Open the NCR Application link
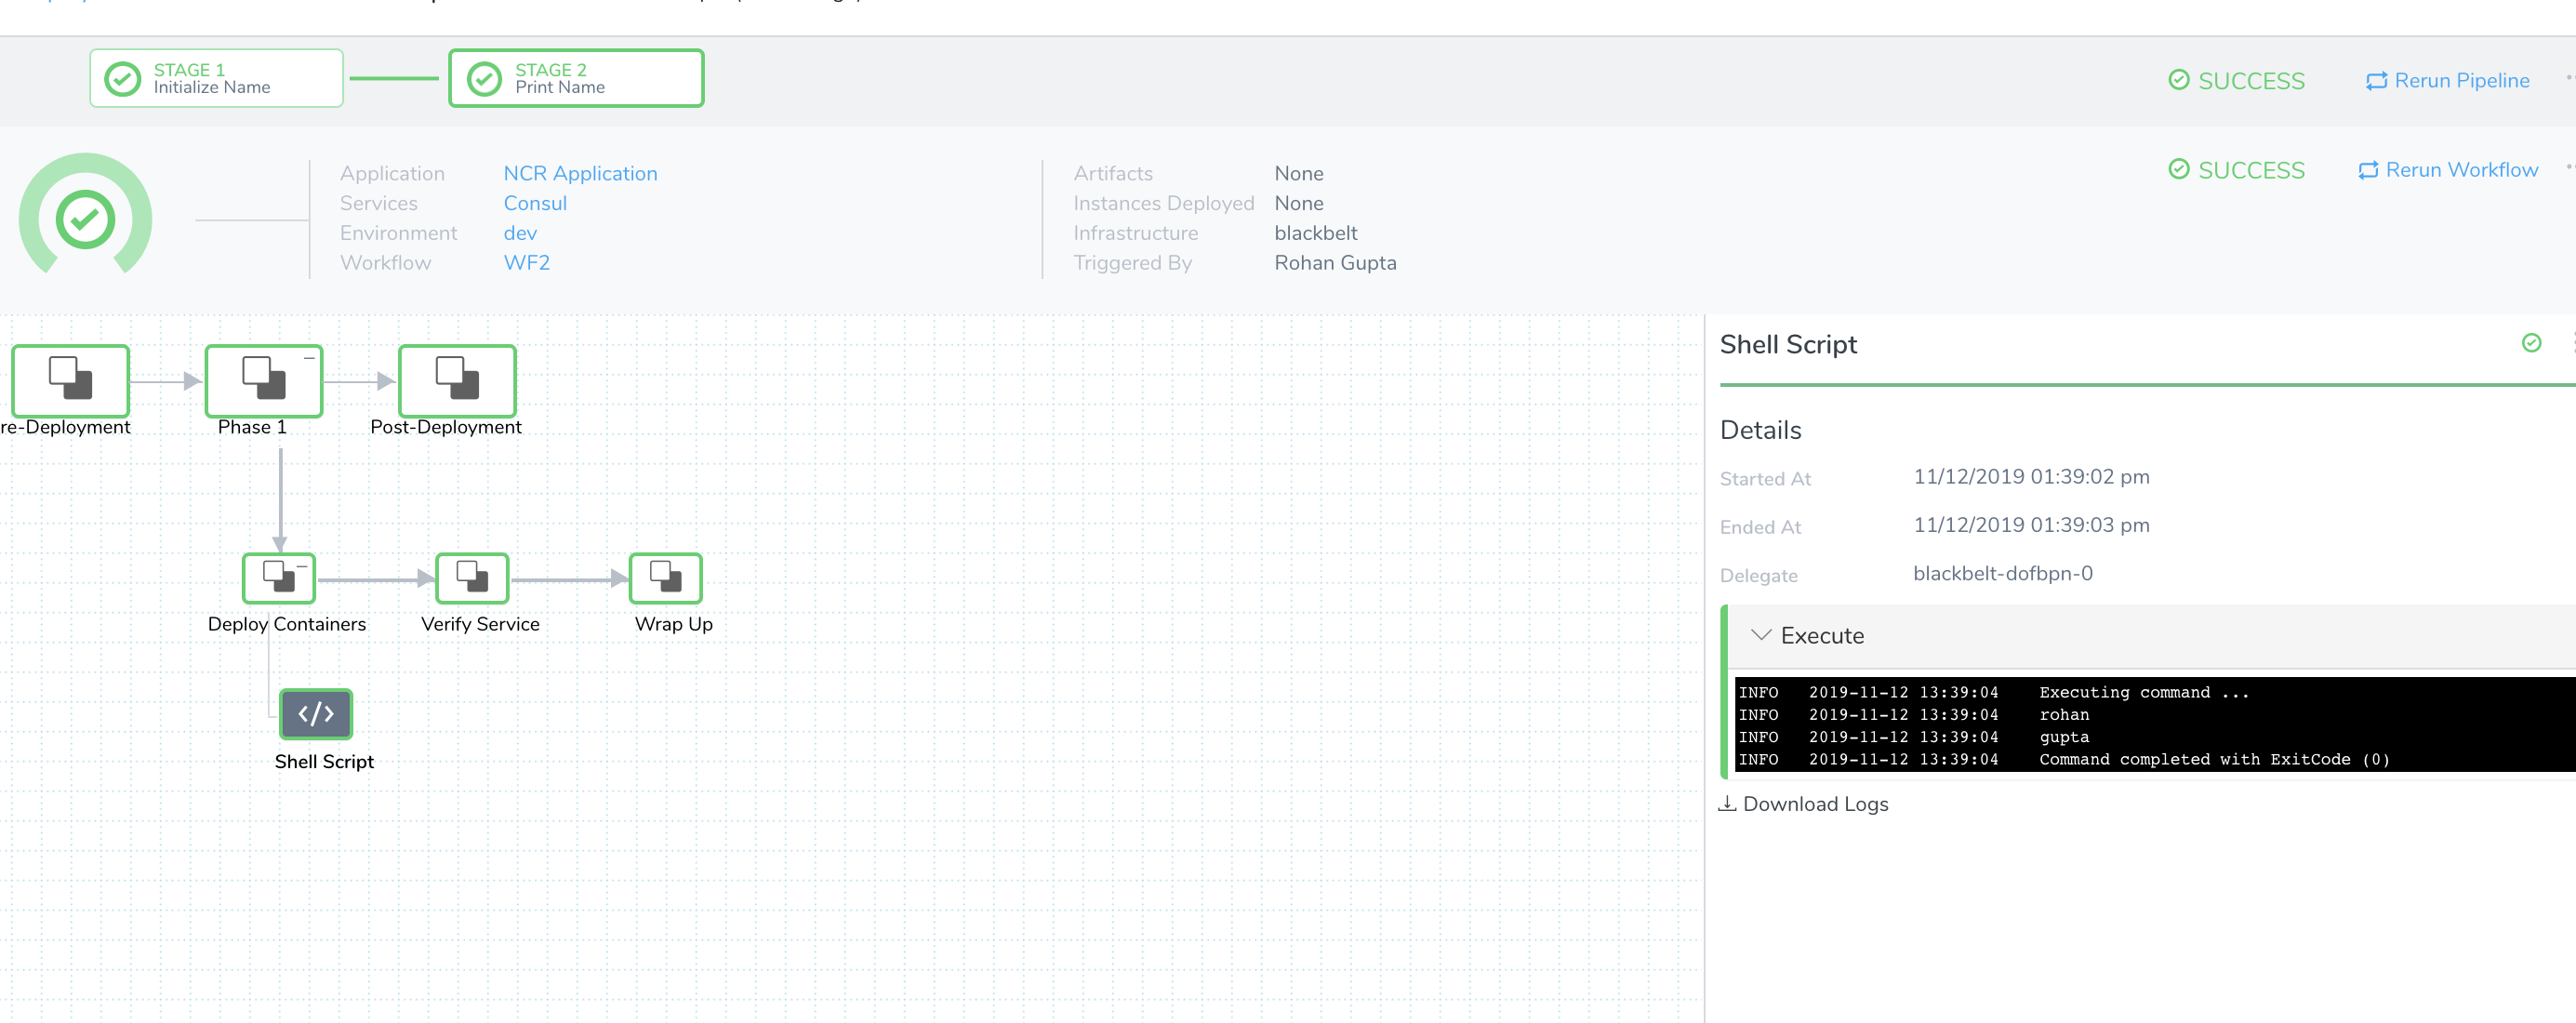2576x1023 pixels. [580, 173]
